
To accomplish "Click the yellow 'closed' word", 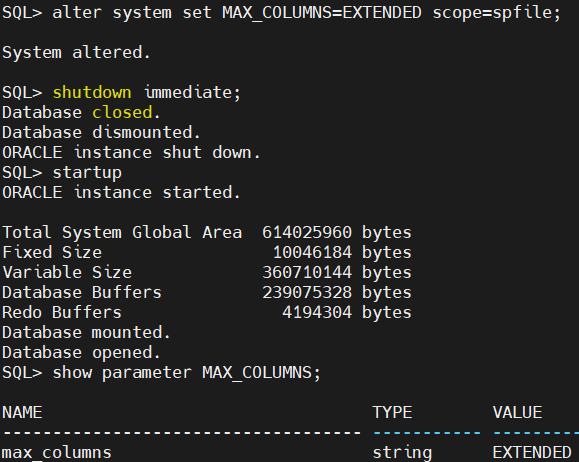I will (122, 112).
